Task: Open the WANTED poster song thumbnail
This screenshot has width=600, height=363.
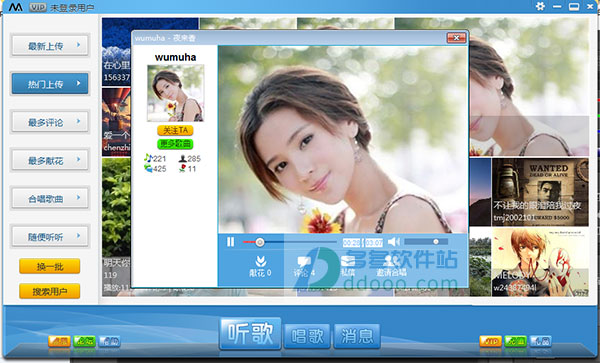Action: coord(540,192)
